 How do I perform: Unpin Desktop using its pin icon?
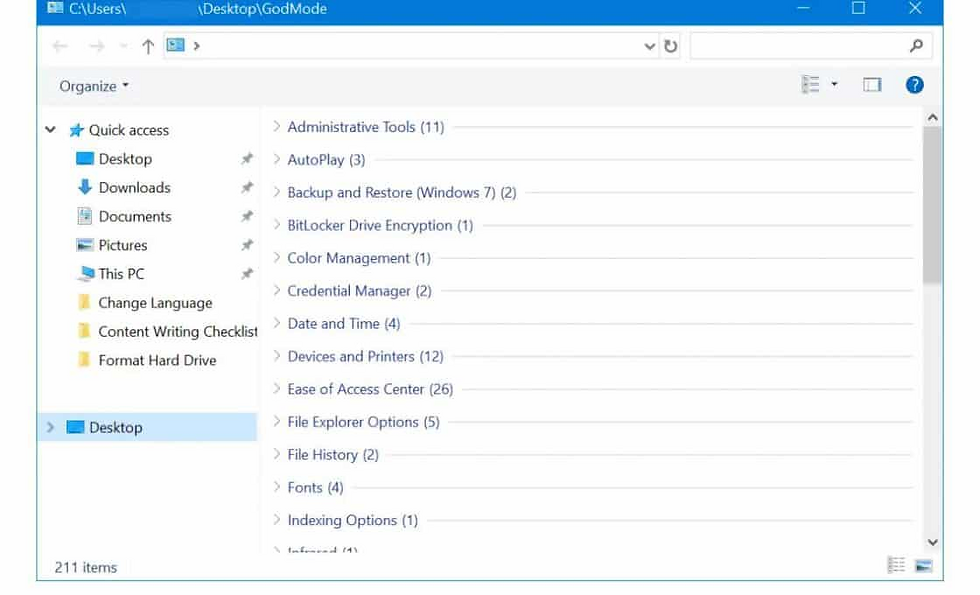248,159
